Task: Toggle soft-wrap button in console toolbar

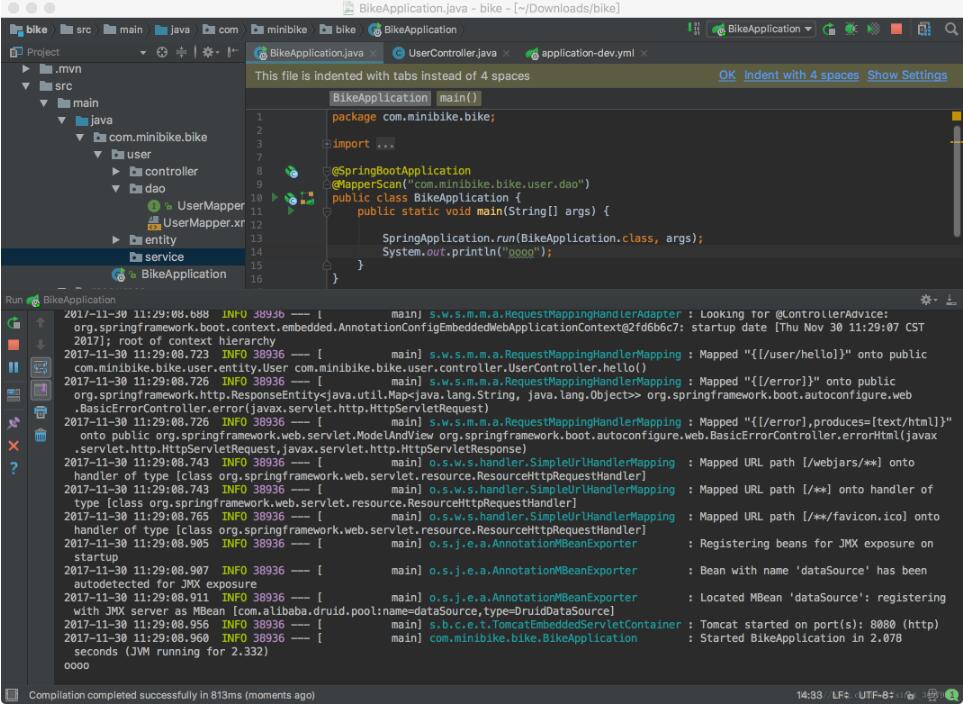Action: (41, 367)
